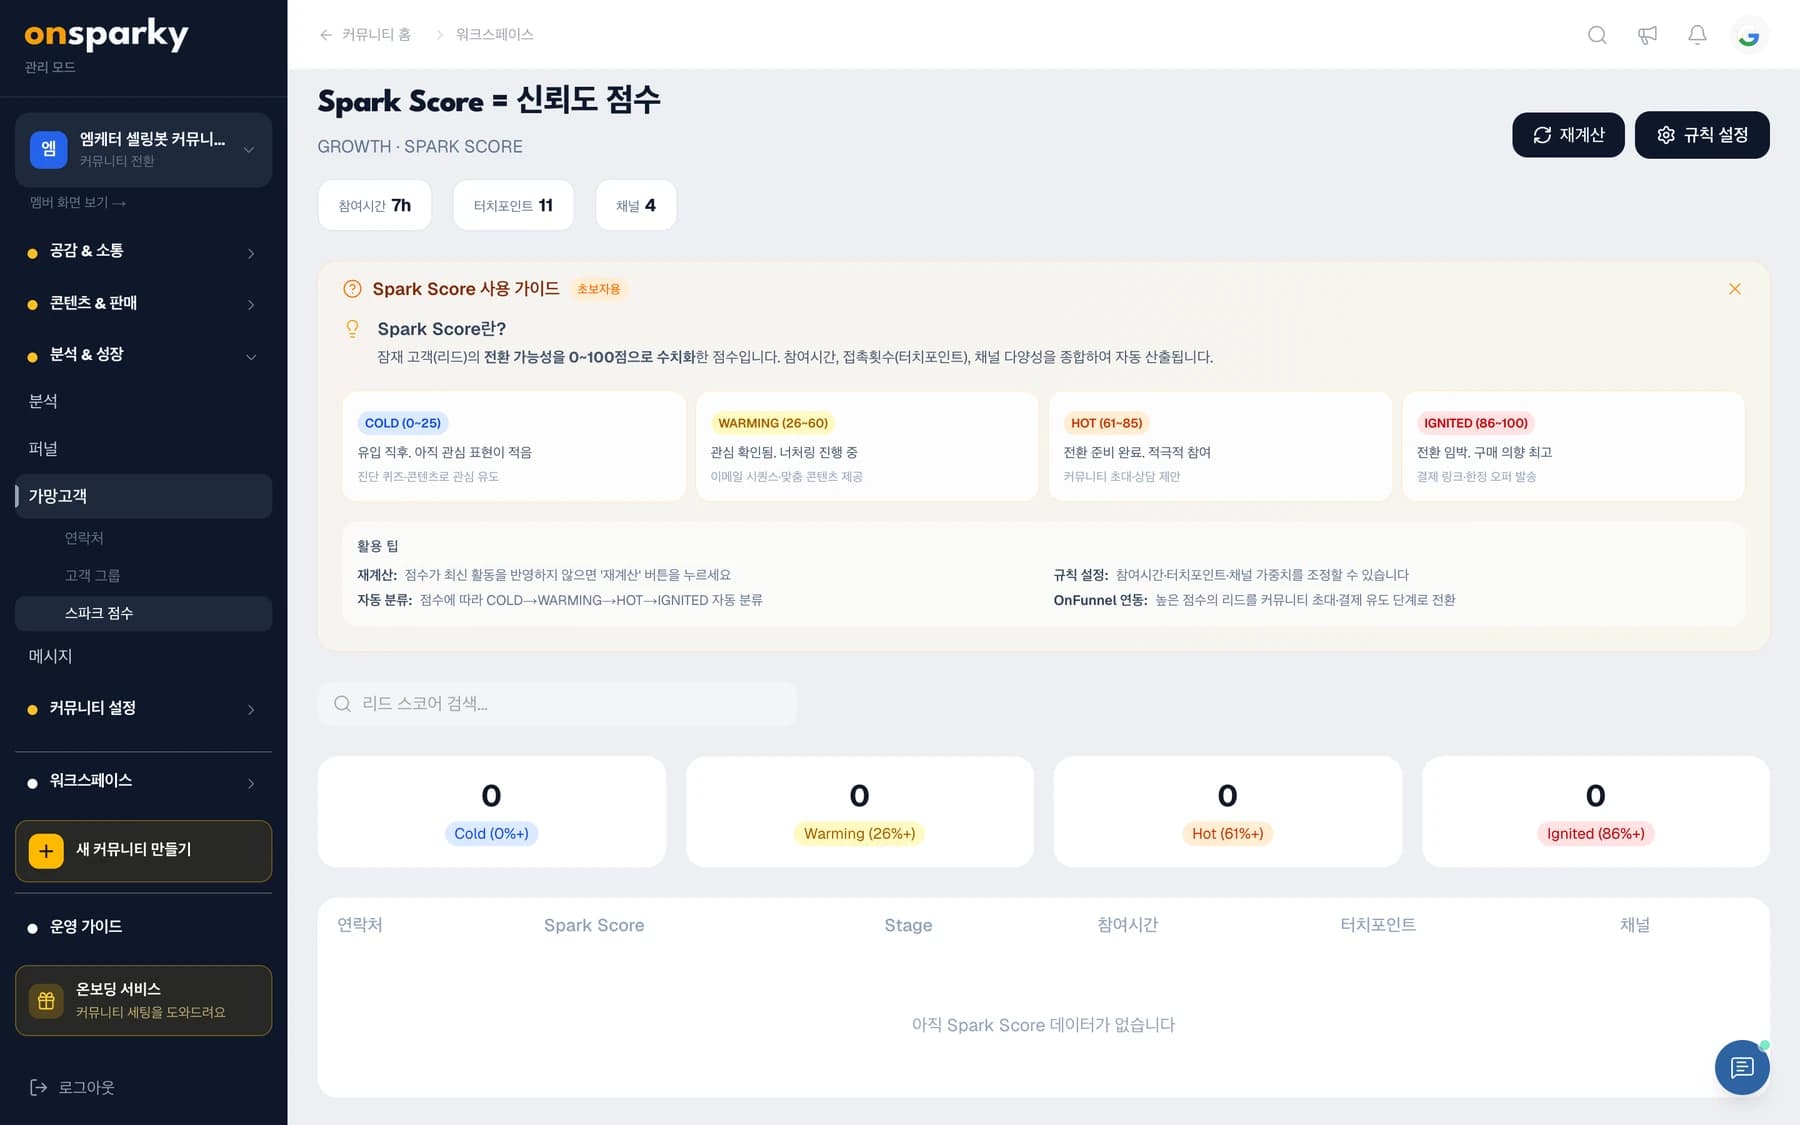Click the IGNITED (86~100) guide badge
This screenshot has width=1800, height=1125.
pos(1476,423)
